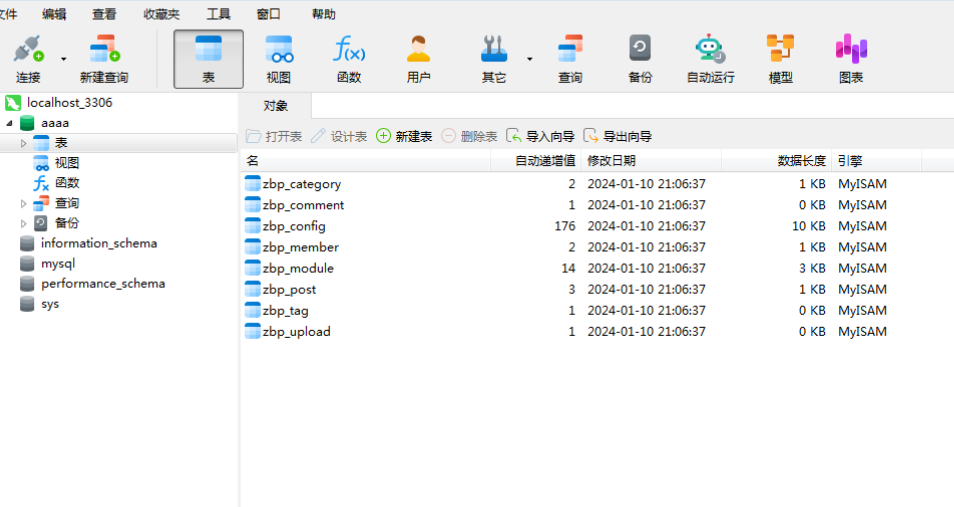Launch the Import Wizard (导入向导)
954x507 pixels.
tap(540, 136)
